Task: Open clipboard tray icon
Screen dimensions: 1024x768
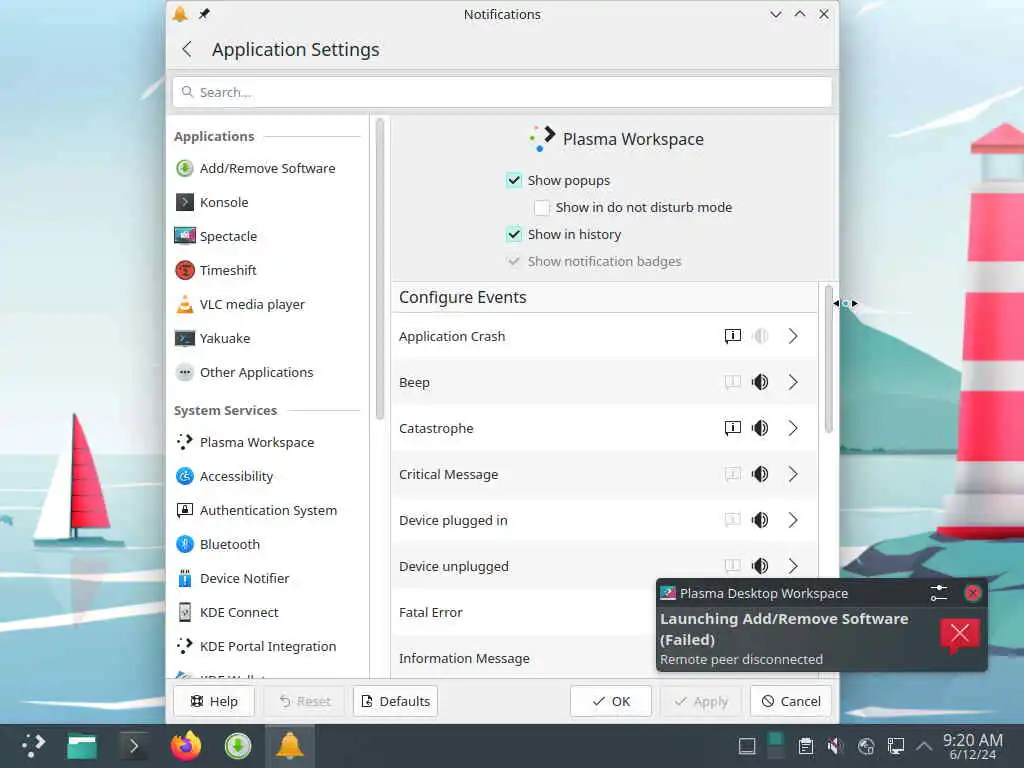Action: pyautogui.click(x=806, y=746)
